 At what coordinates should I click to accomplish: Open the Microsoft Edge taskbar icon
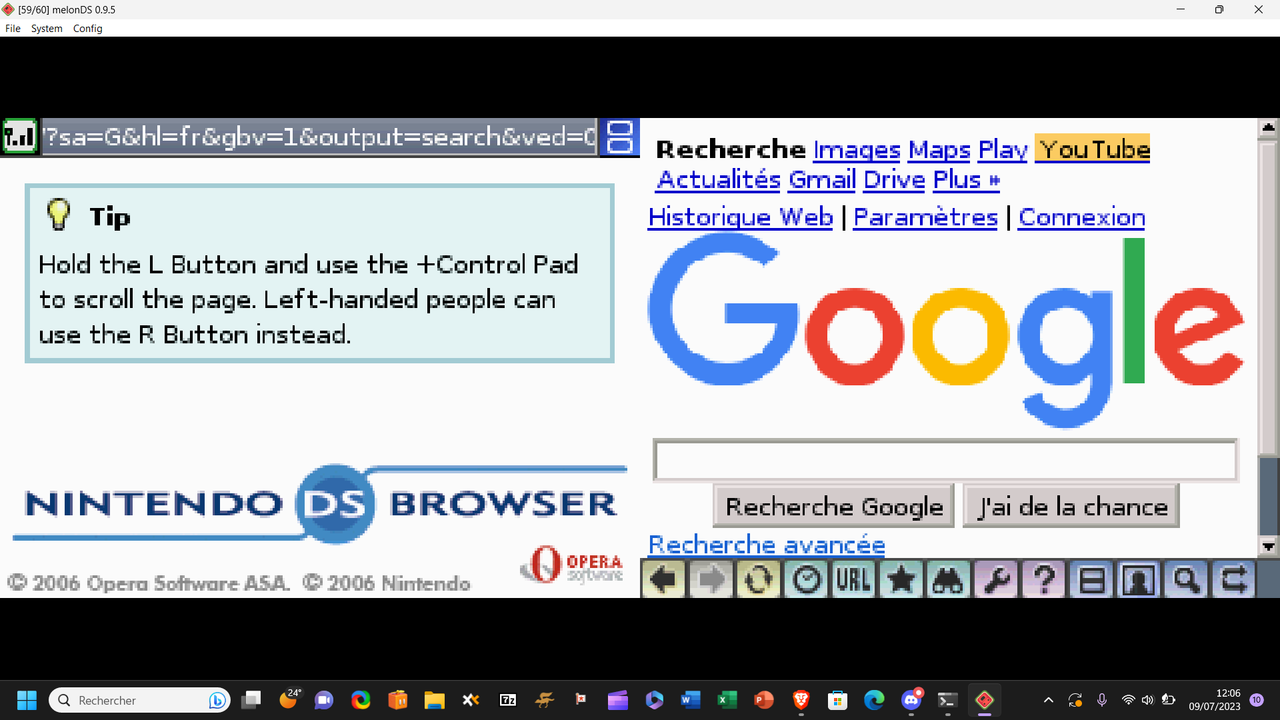click(x=874, y=700)
